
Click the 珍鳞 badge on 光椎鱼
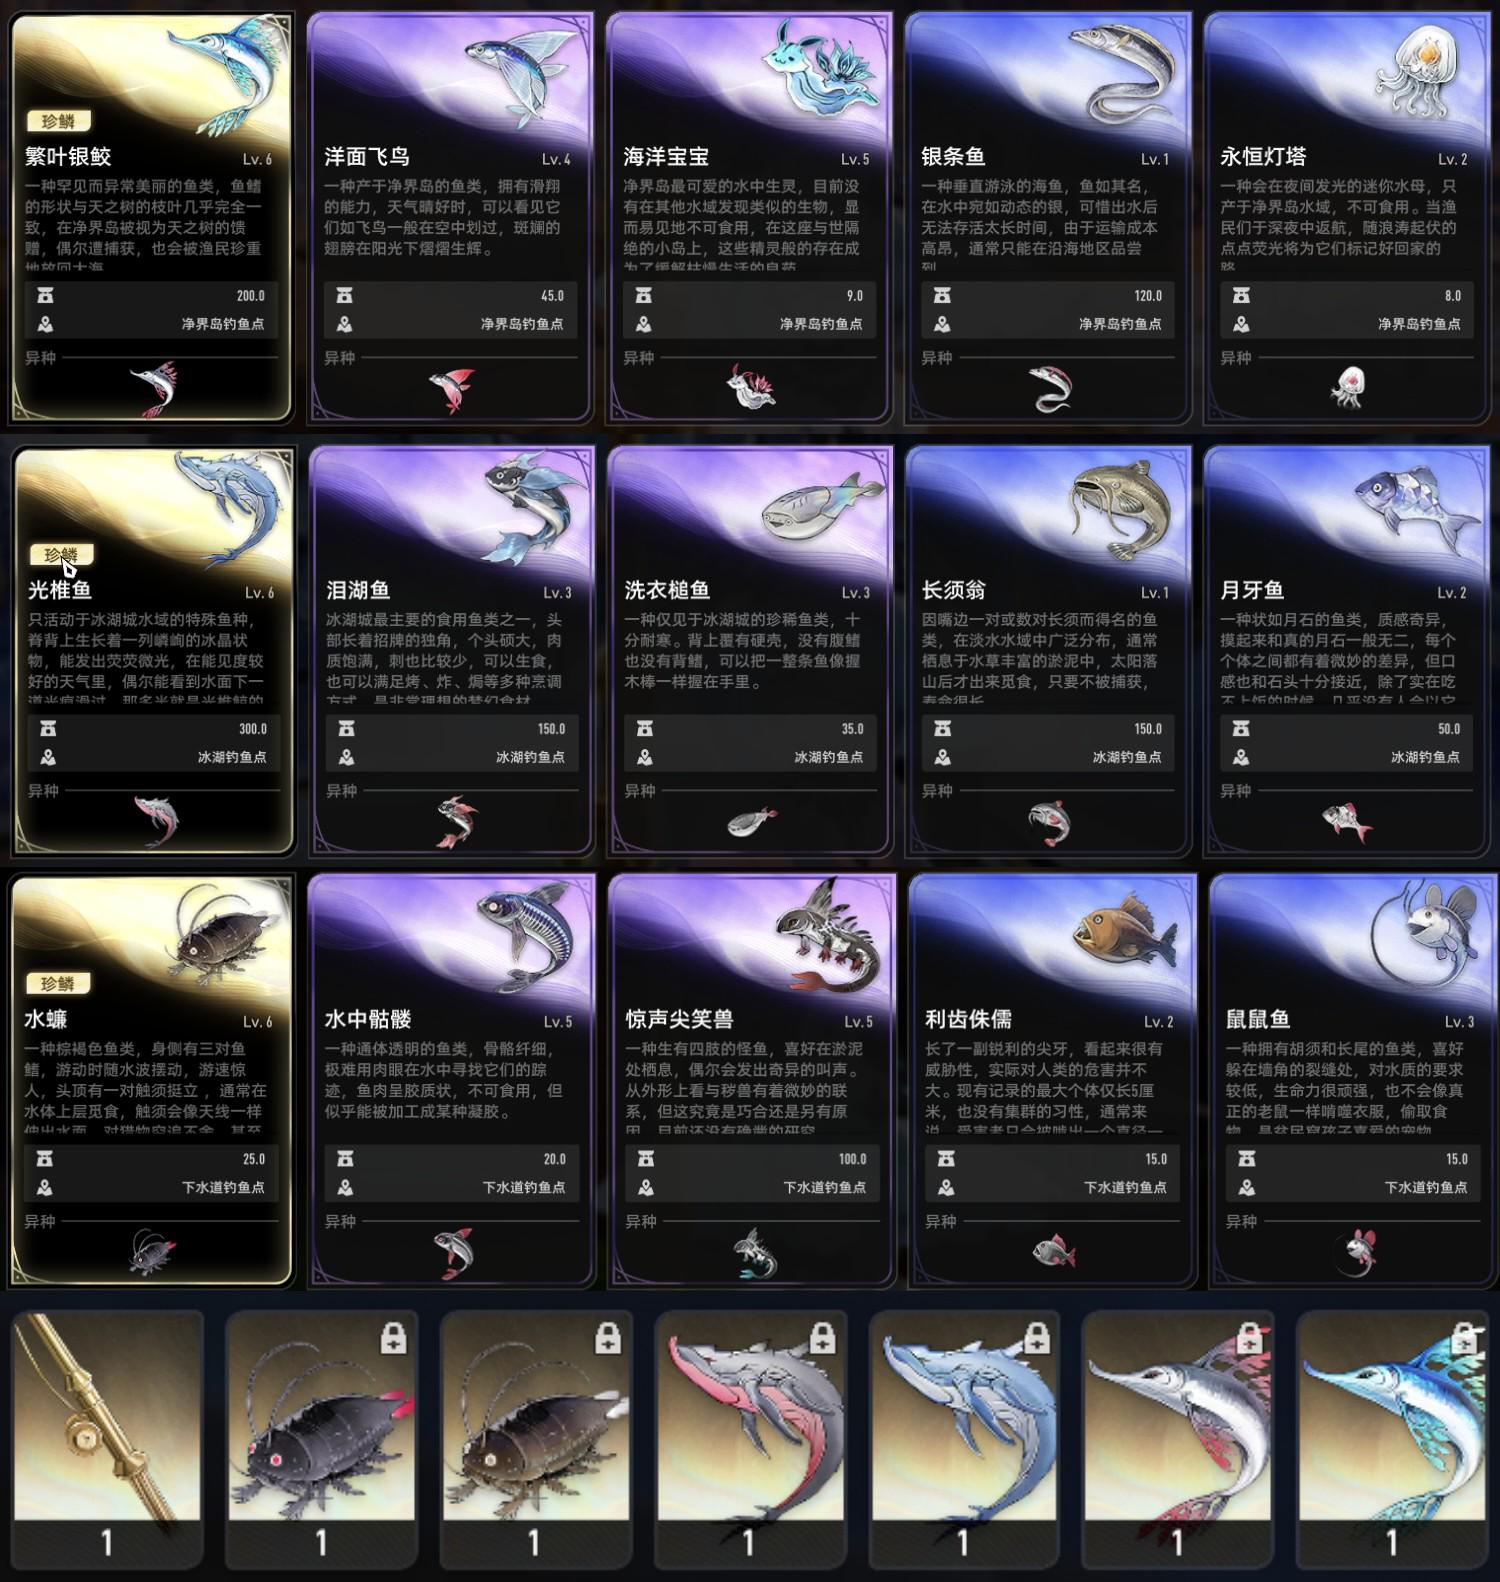pyautogui.click(x=61, y=555)
